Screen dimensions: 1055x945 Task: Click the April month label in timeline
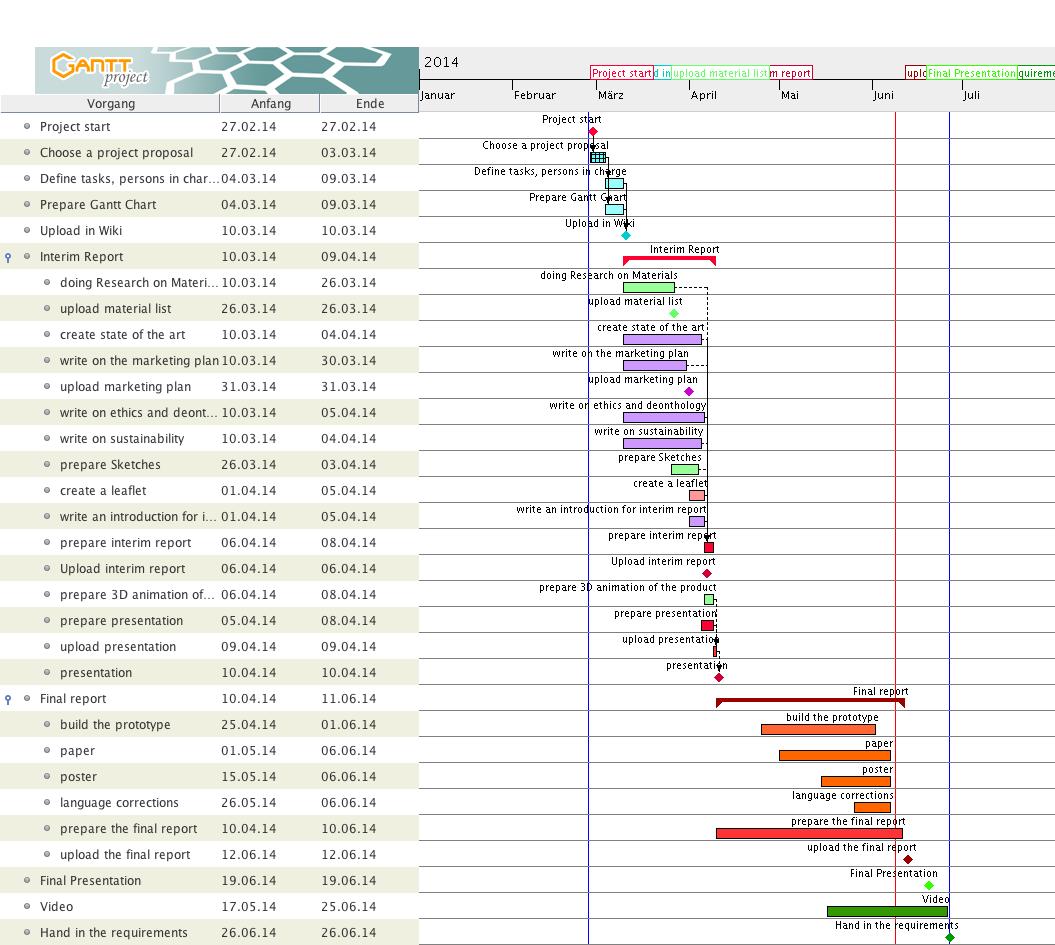pyautogui.click(x=703, y=96)
